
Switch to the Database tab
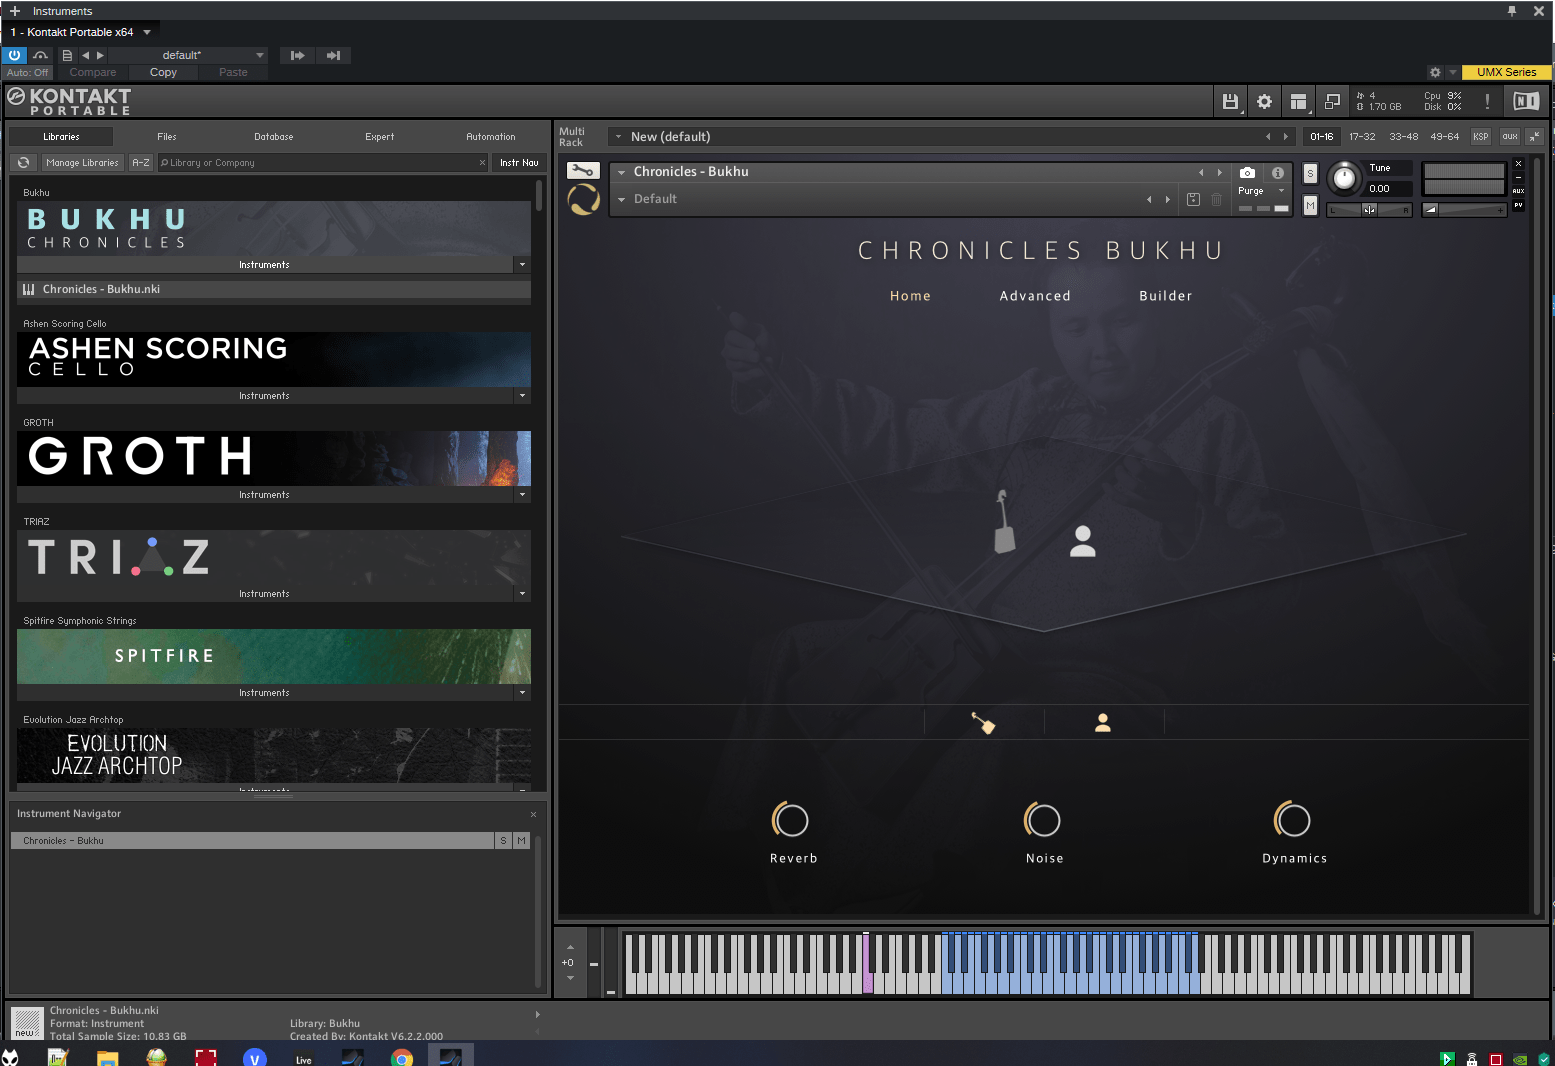pyautogui.click(x=273, y=136)
